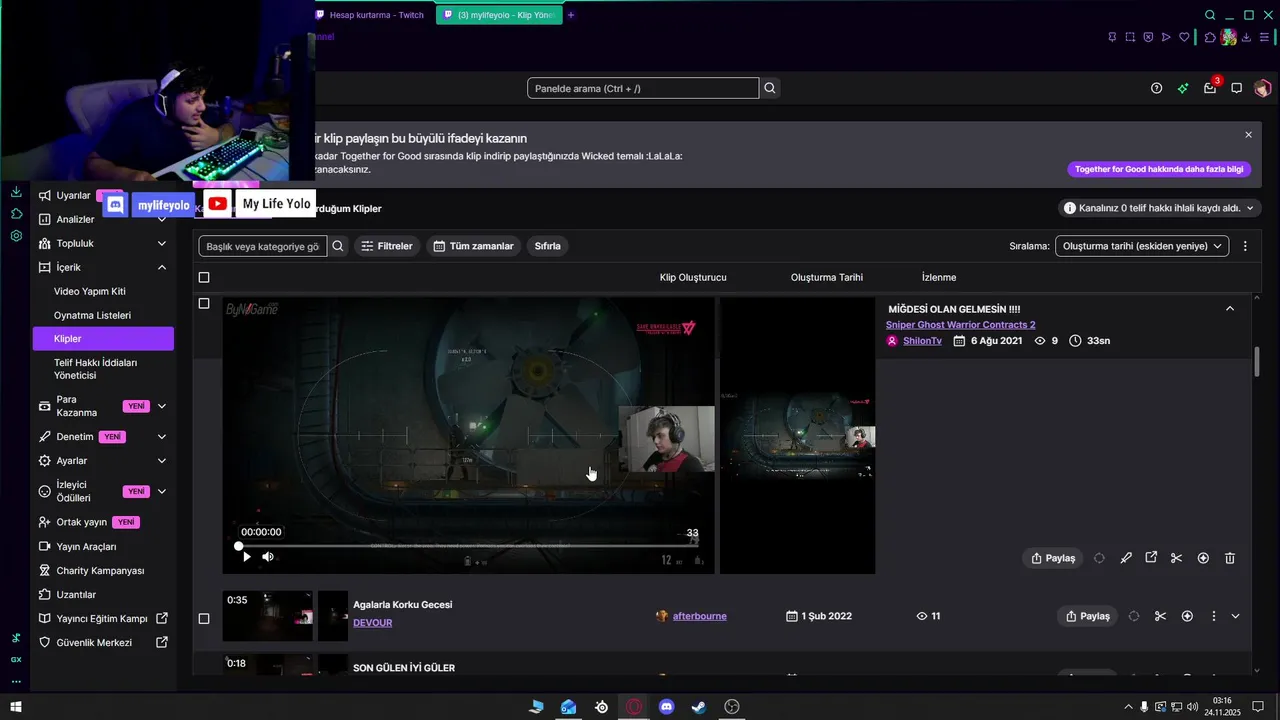Expand the Para Kazanma sidebar section
Screen dimensions: 1280x720
[162, 406]
